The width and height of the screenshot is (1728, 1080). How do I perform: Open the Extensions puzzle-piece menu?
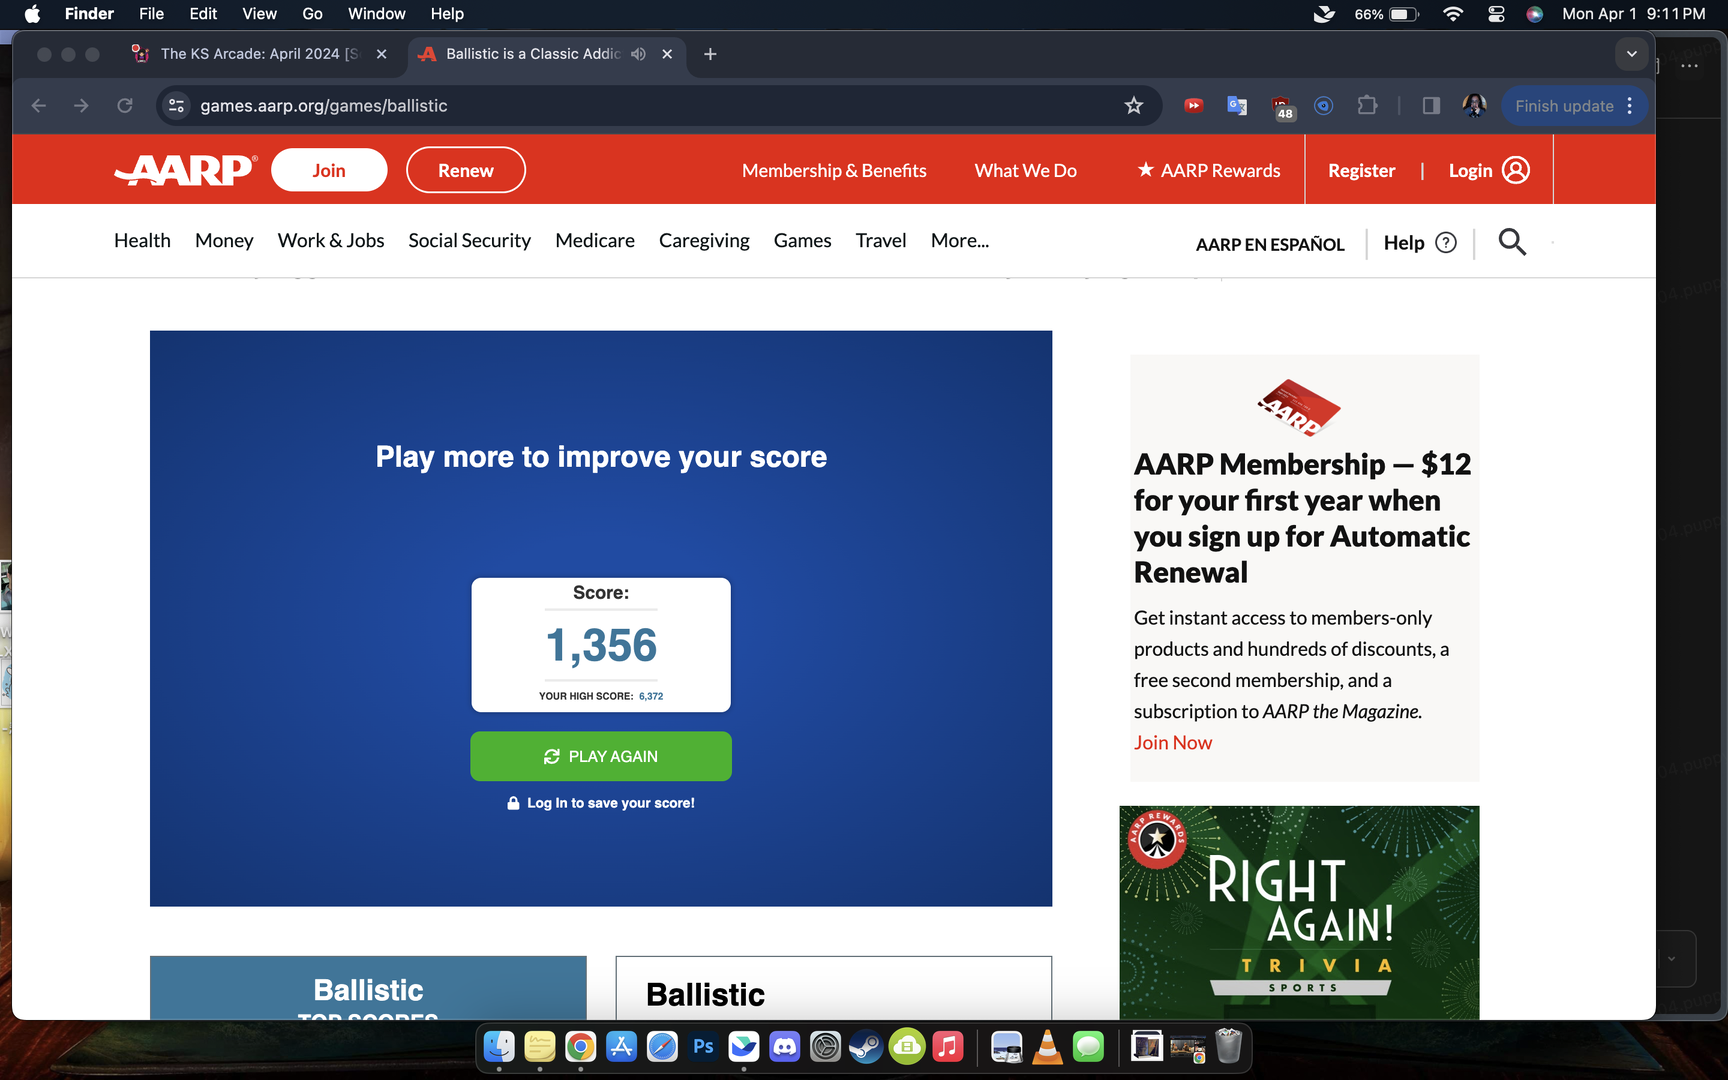(x=1367, y=106)
